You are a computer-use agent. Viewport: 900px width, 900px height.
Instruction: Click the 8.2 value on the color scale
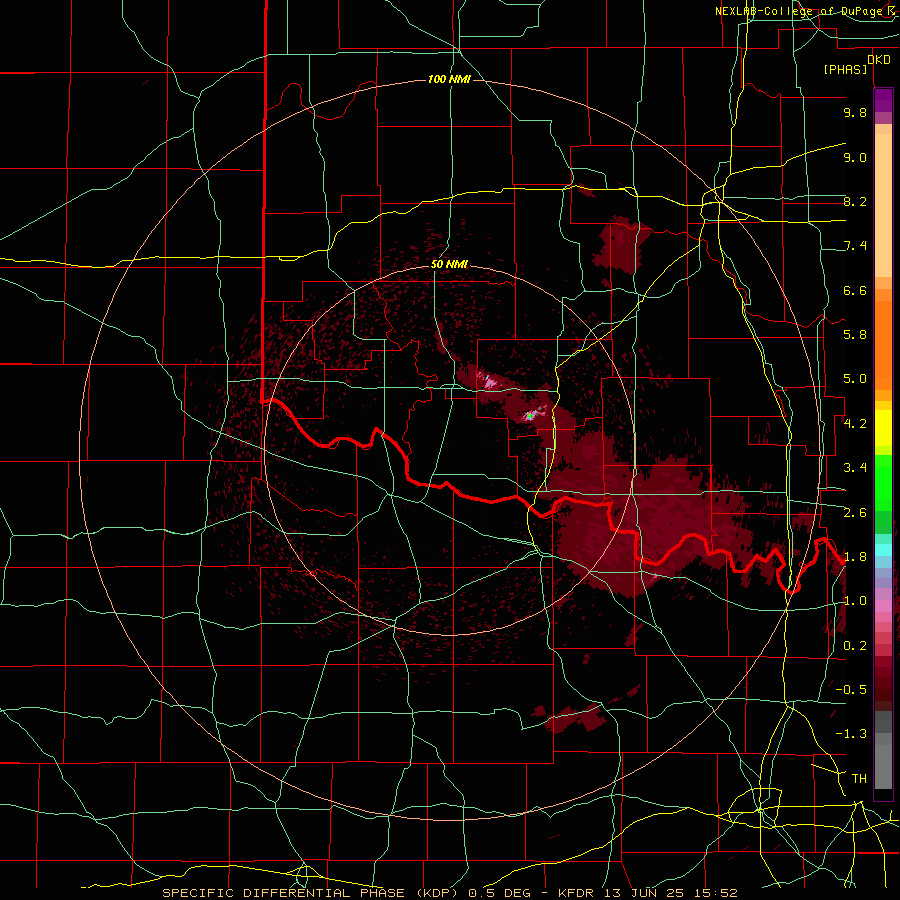[855, 201]
